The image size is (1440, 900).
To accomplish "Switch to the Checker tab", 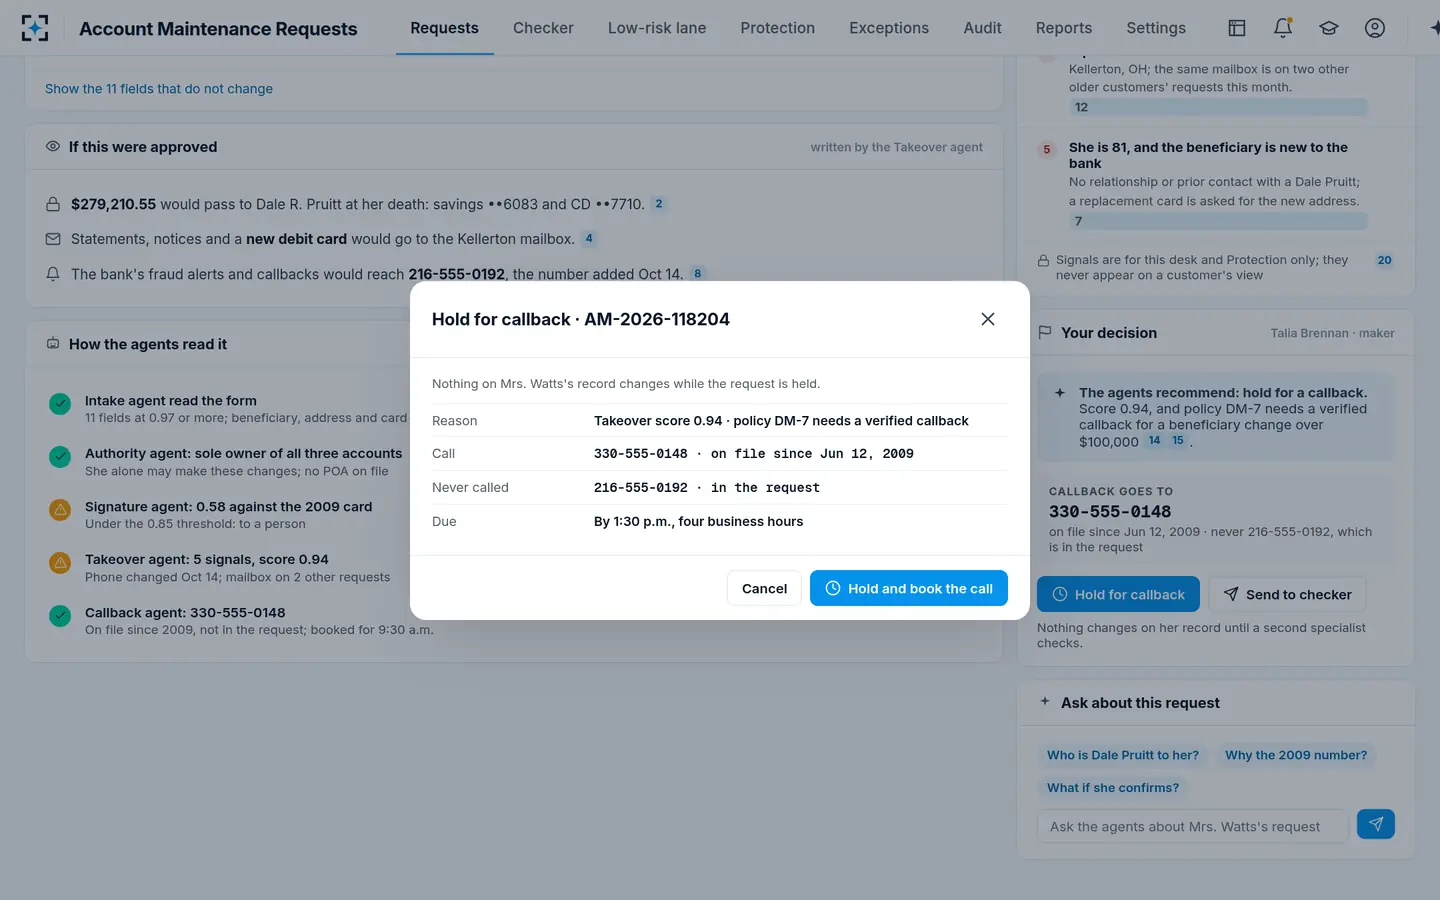I will 543,28.
